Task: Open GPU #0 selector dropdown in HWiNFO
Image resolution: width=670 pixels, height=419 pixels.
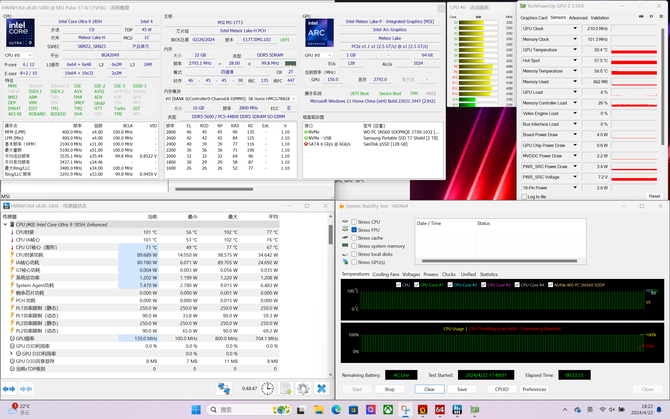Action: (x=318, y=55)
